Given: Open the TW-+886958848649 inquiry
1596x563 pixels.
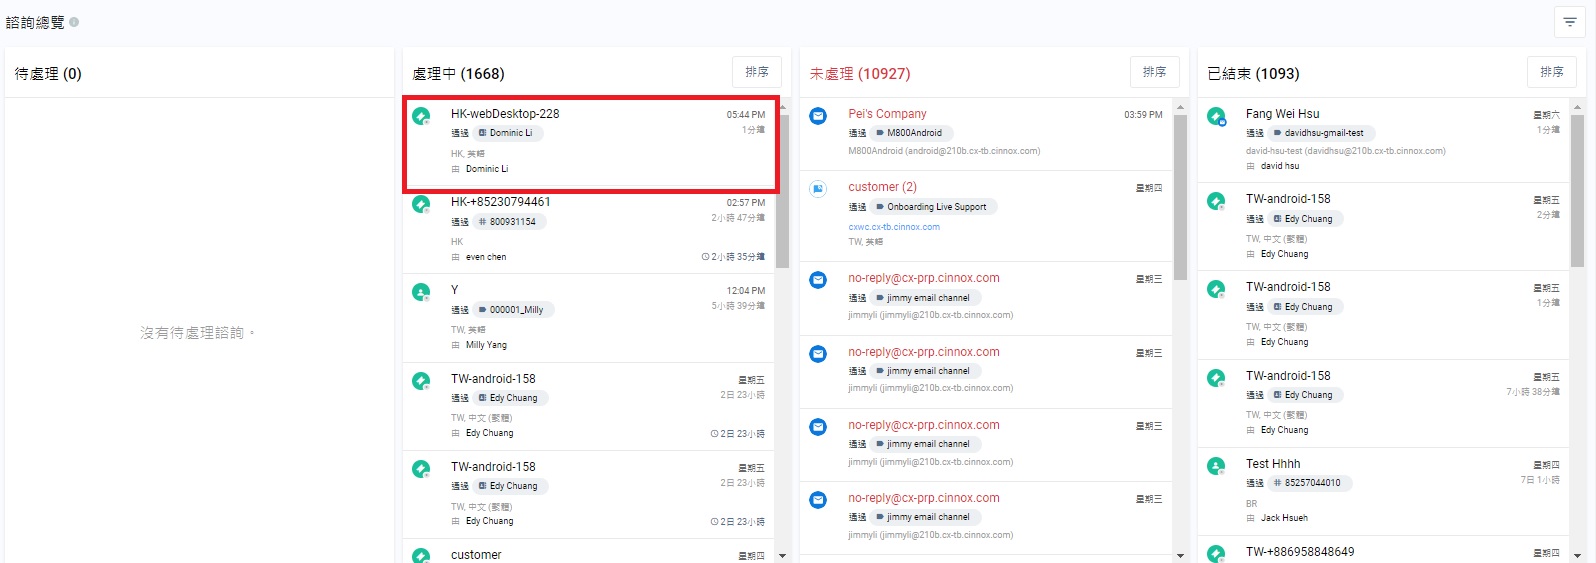Looking at the screenshot, I should click(x=1383, y=551).
